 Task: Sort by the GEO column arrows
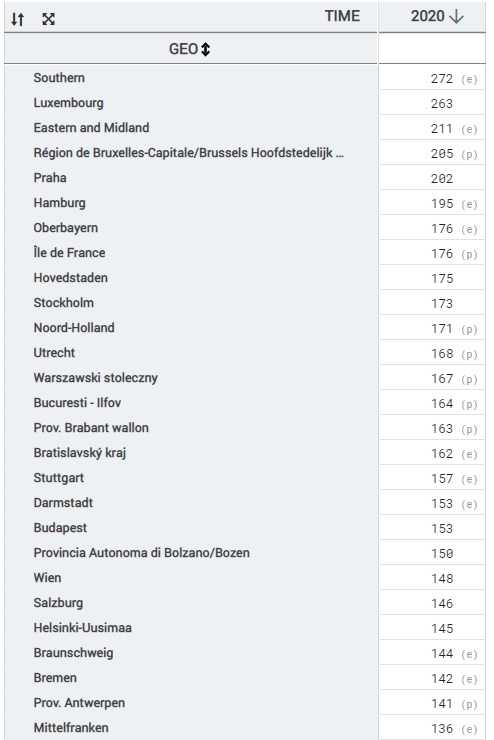click(x=205, y=49)
